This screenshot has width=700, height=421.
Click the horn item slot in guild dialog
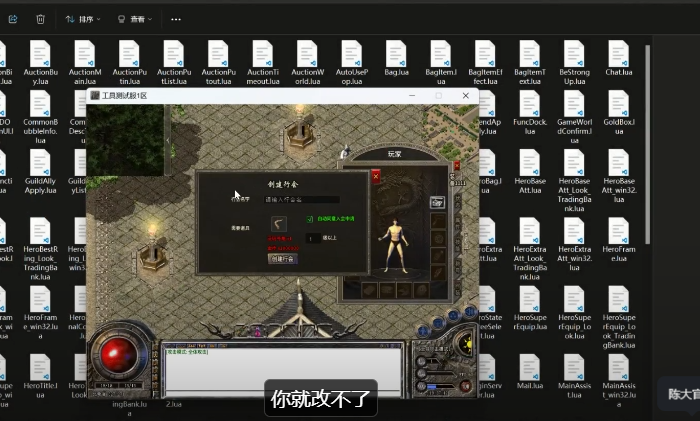pos(279,224)
